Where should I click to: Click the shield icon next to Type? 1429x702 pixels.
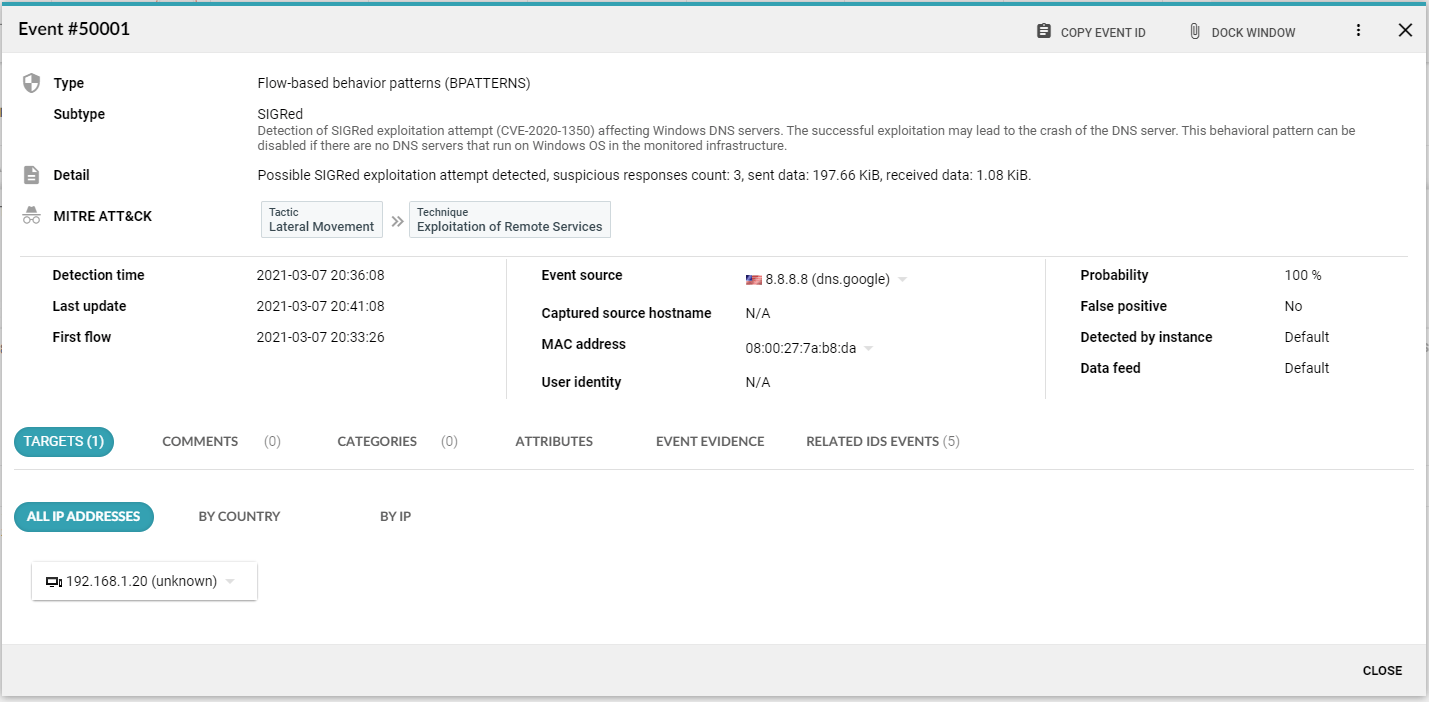point(31,83)
